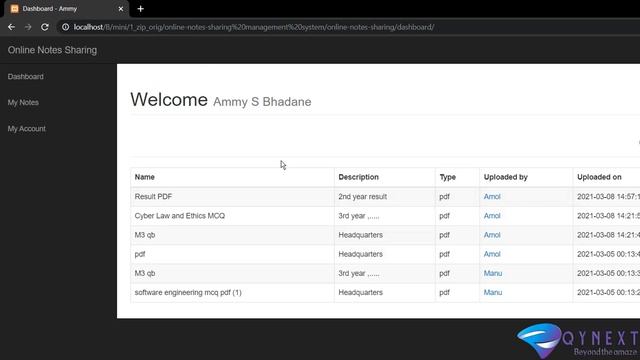Image resolution: width=640 pixels, height=360 pixels.
Task: Click the site info icon in address bar
Action: [65, 27]
